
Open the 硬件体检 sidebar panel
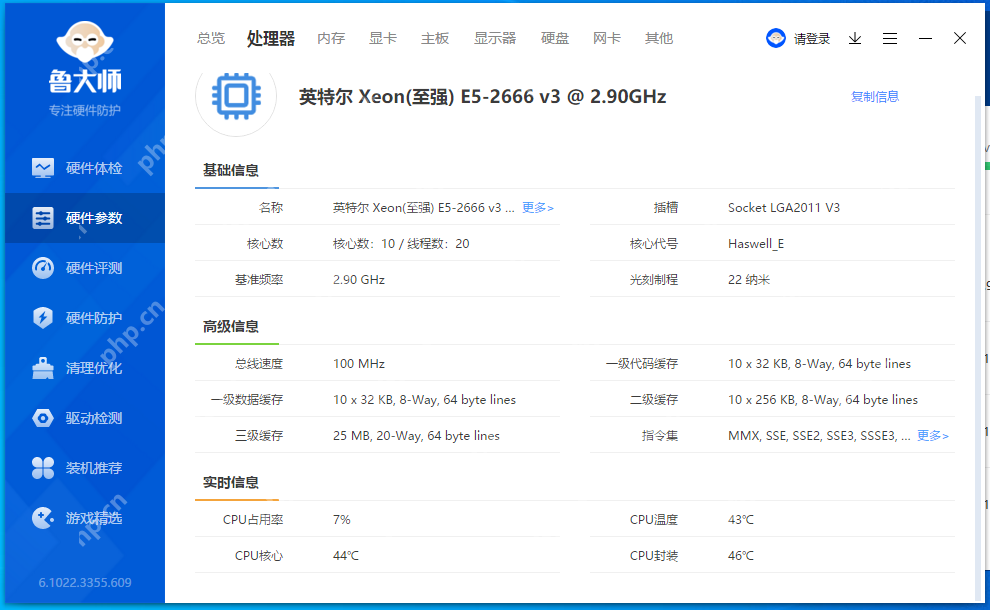click(84, 167)
